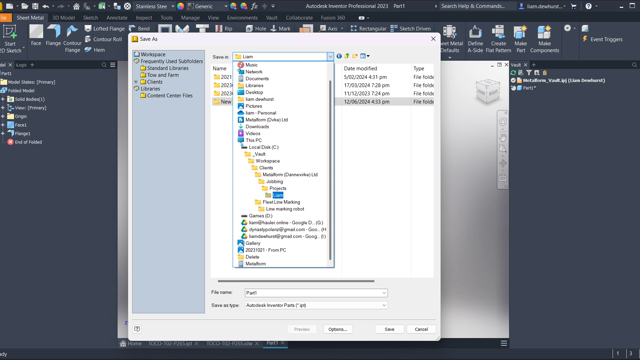This screenshot has height=360, width=640.
Task: Click the help icon at bottom-left of Save As
Action: coord(137,329)
